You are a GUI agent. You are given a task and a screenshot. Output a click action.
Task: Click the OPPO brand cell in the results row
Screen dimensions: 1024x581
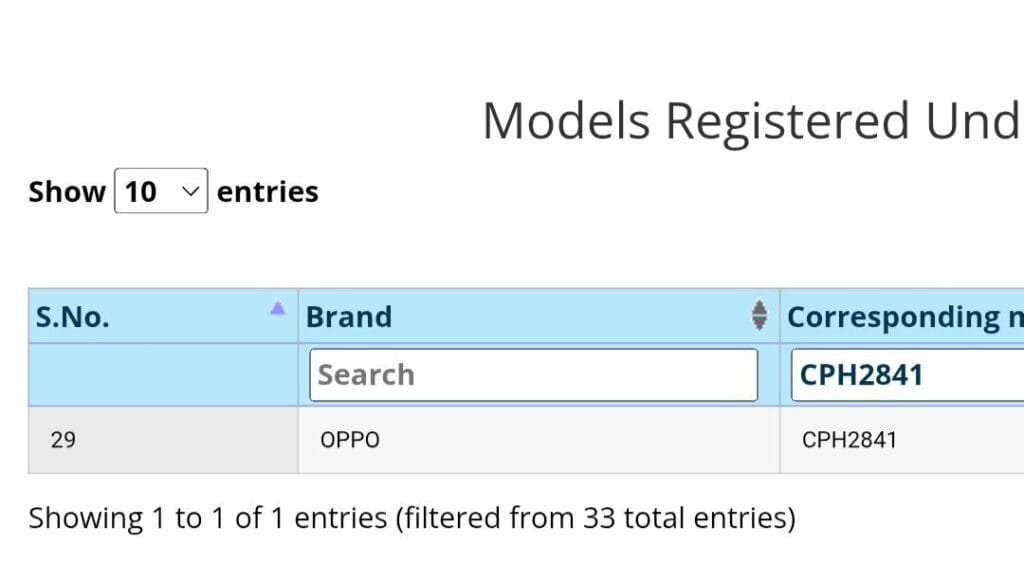[x=349, y=439]
